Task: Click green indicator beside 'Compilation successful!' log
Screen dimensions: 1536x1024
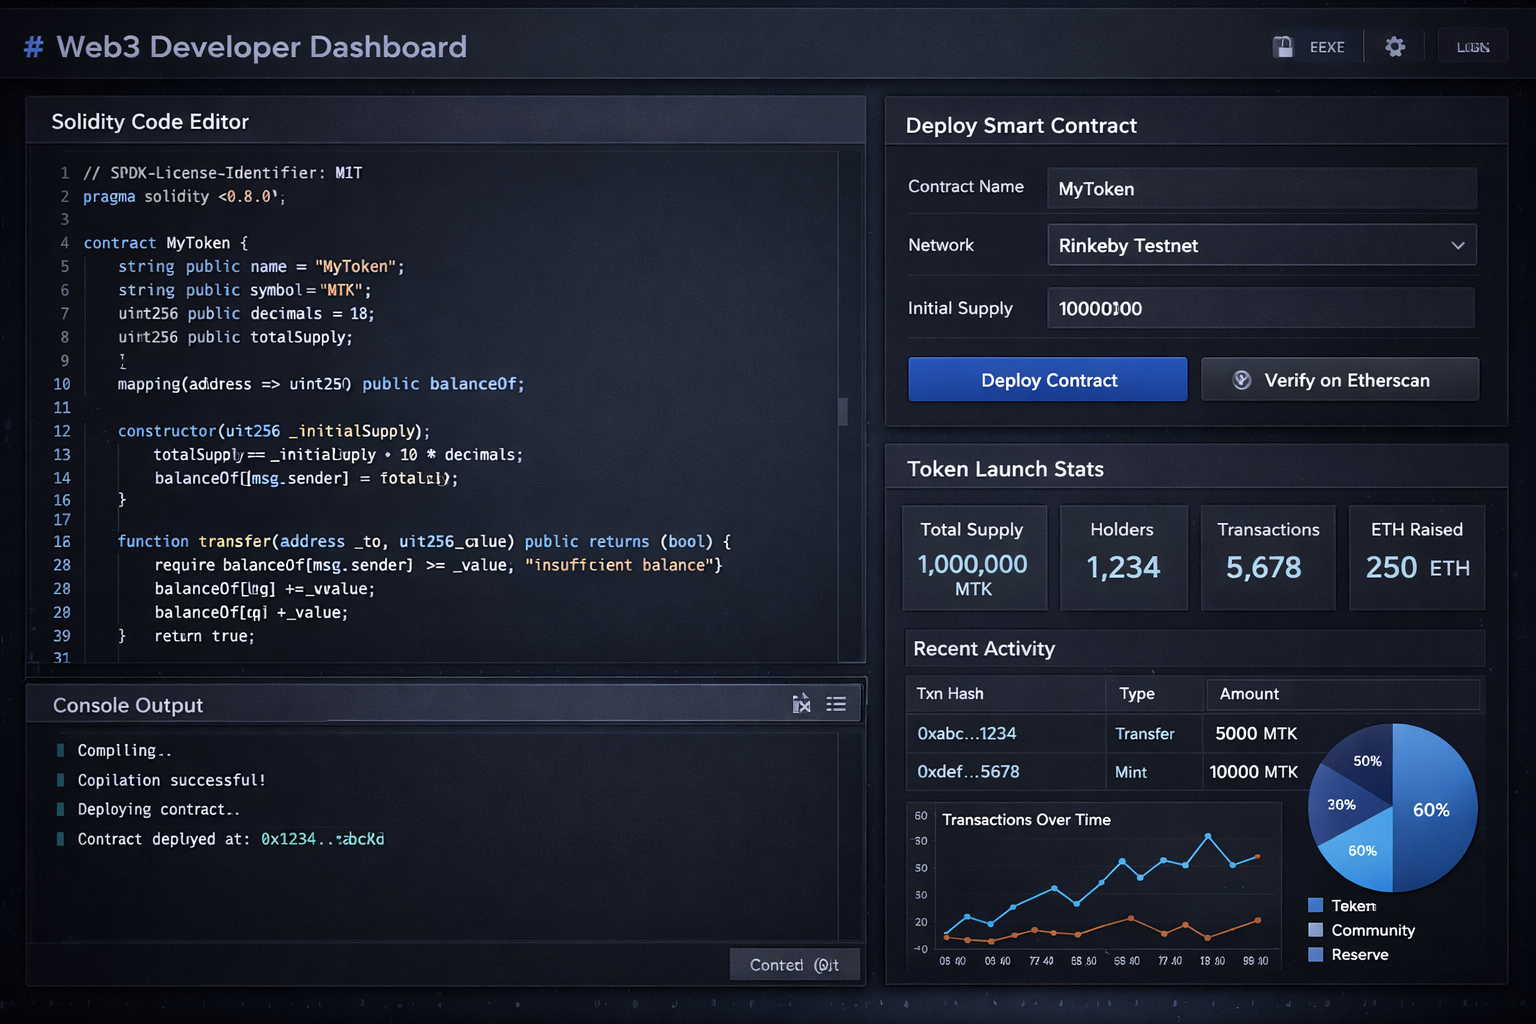Action: tap(60, 779)
